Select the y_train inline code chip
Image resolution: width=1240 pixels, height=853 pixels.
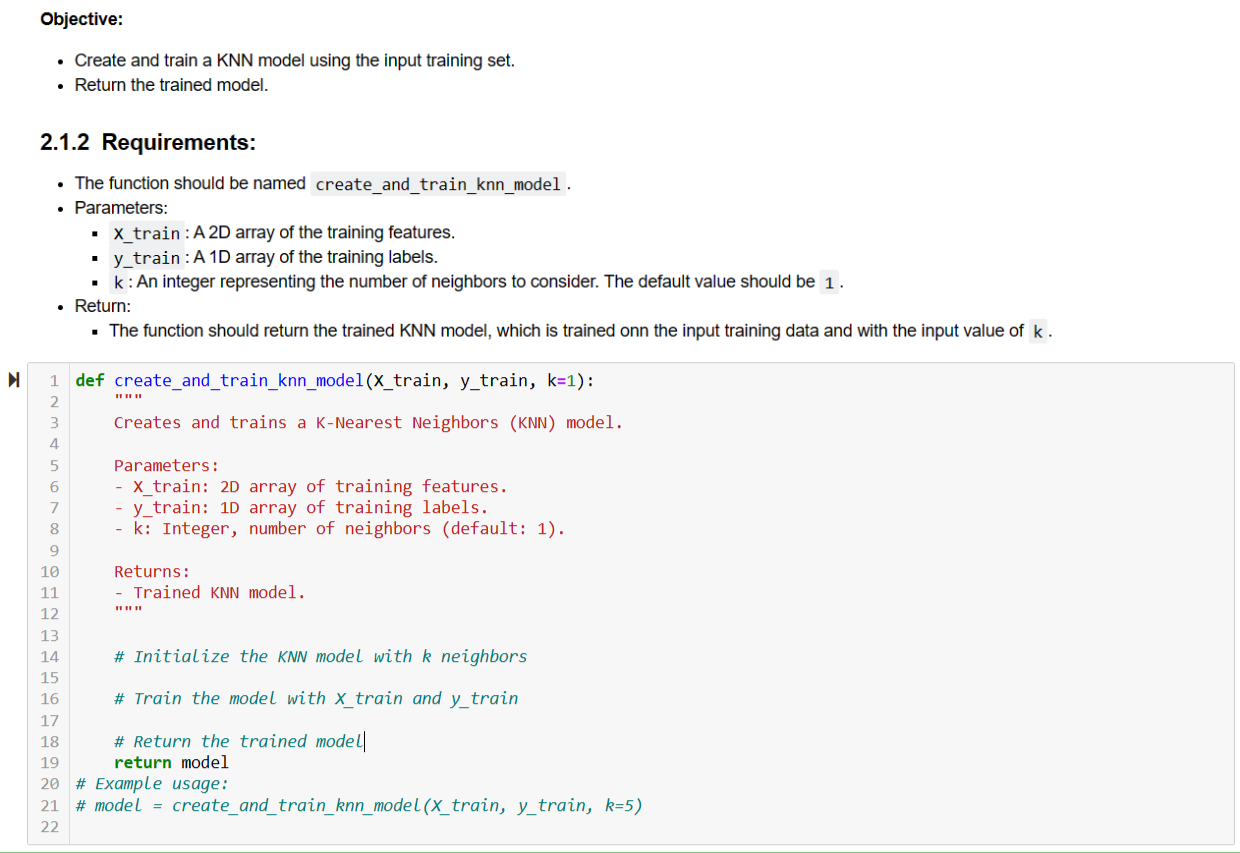pyautogui.click(x=146, y=257)
